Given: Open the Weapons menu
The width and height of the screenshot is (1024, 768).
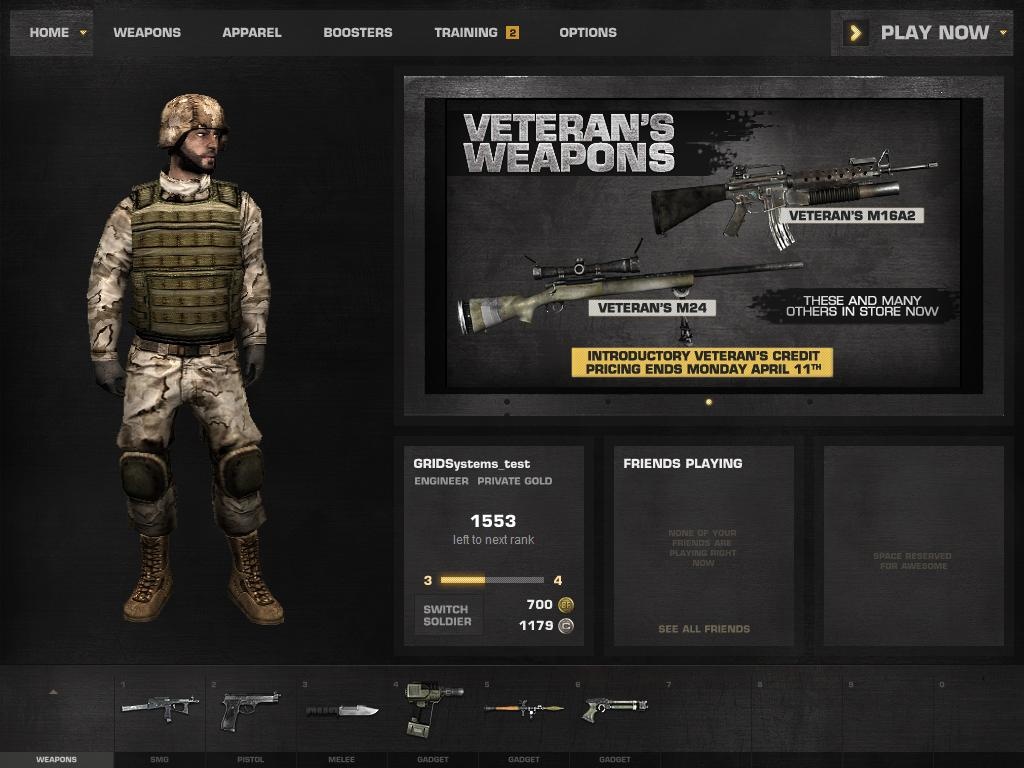Looking at the screenshot, I should click(x=147, y=33).
